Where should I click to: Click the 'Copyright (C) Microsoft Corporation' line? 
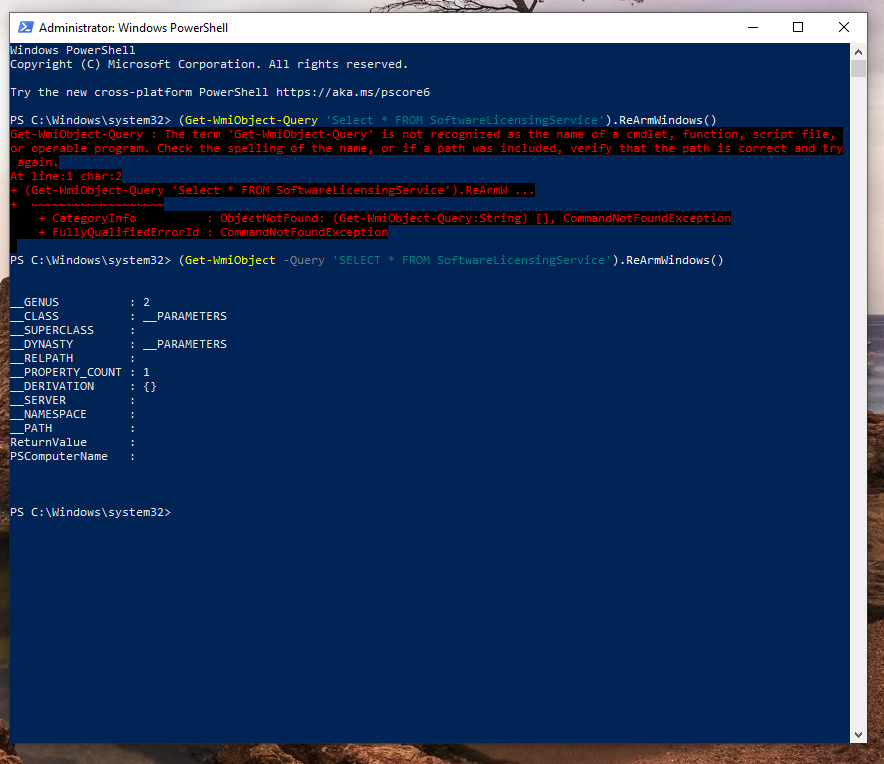(209, 64)
